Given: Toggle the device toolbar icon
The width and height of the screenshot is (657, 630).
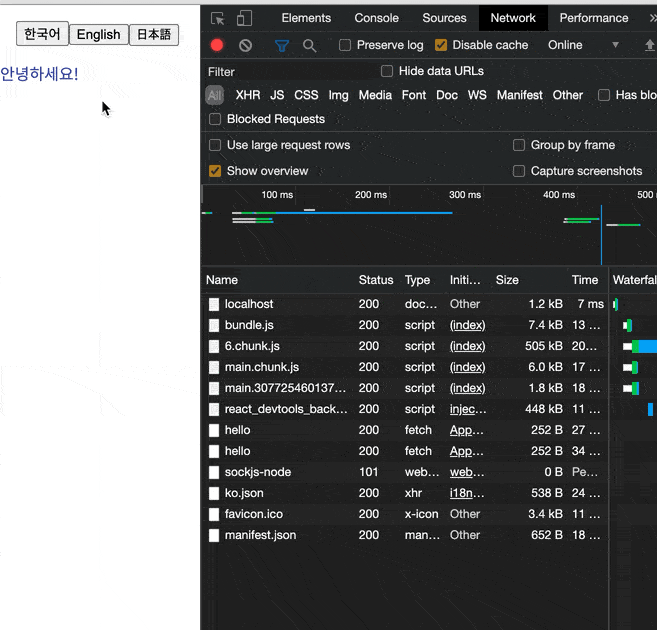Looking at the screenshot, I should [x=244, y=18].
